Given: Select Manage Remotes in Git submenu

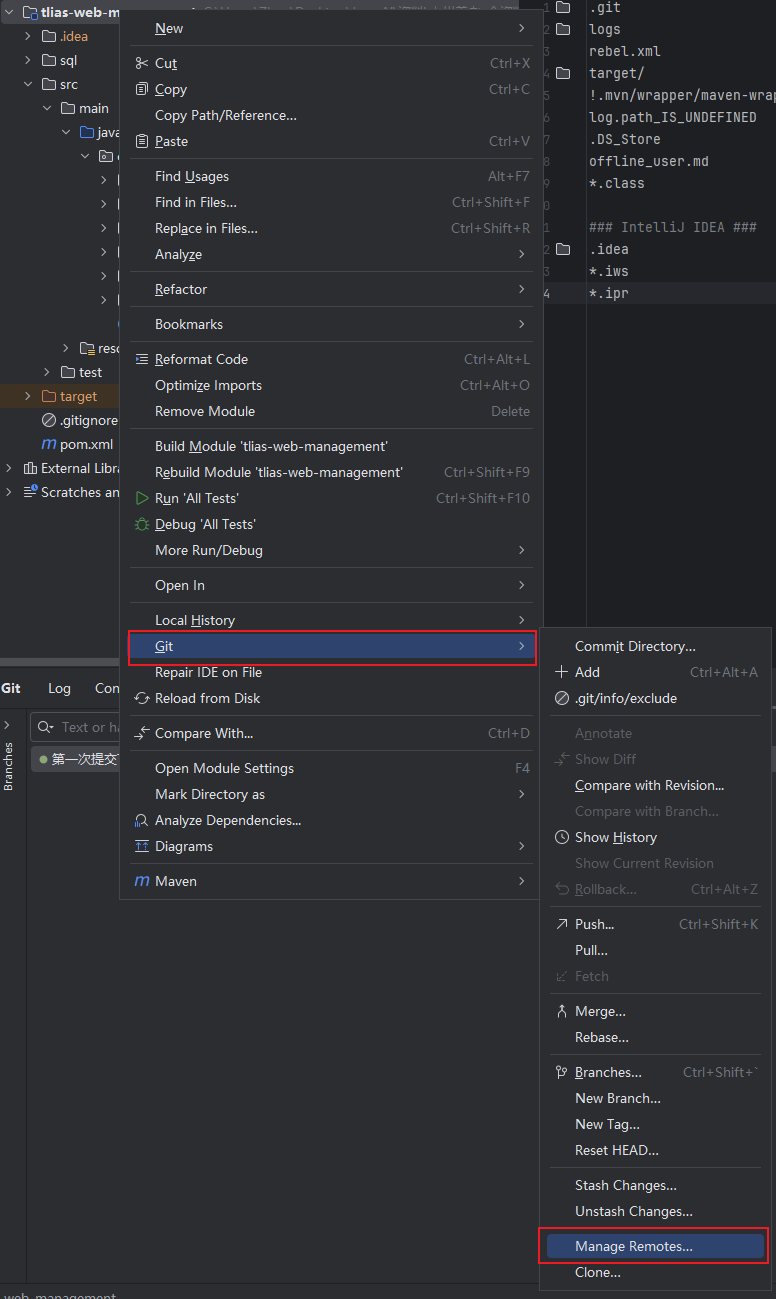Looking at the screenshot, I should pos(655,1246).
